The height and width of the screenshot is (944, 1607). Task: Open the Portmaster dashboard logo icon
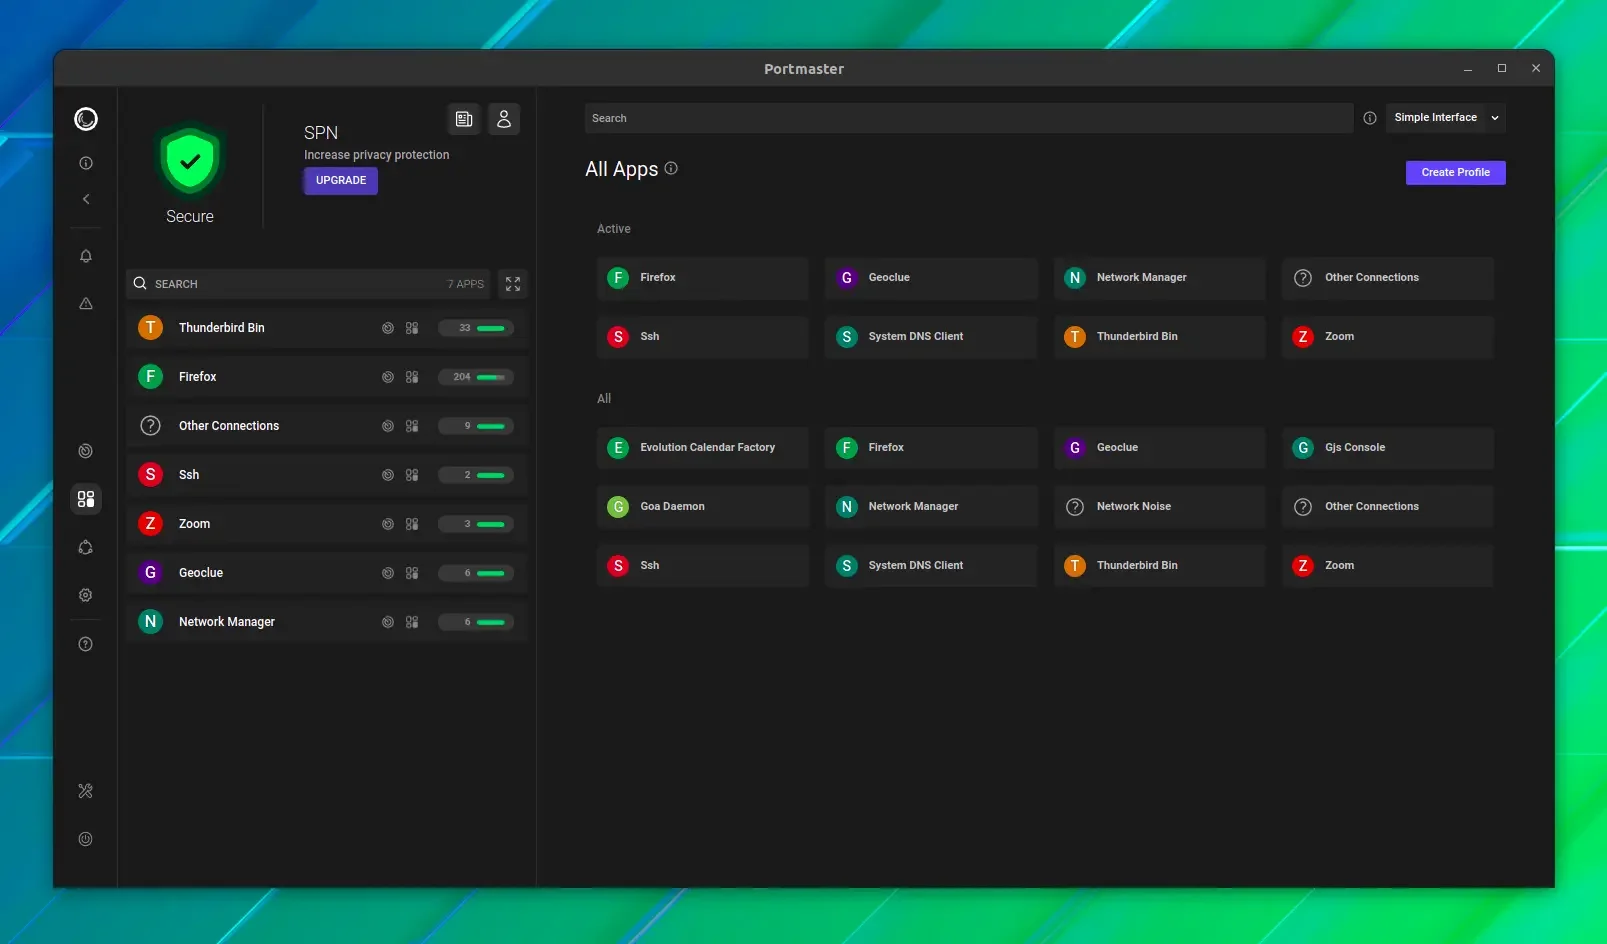pyautogui.click(x=86, y=119)
